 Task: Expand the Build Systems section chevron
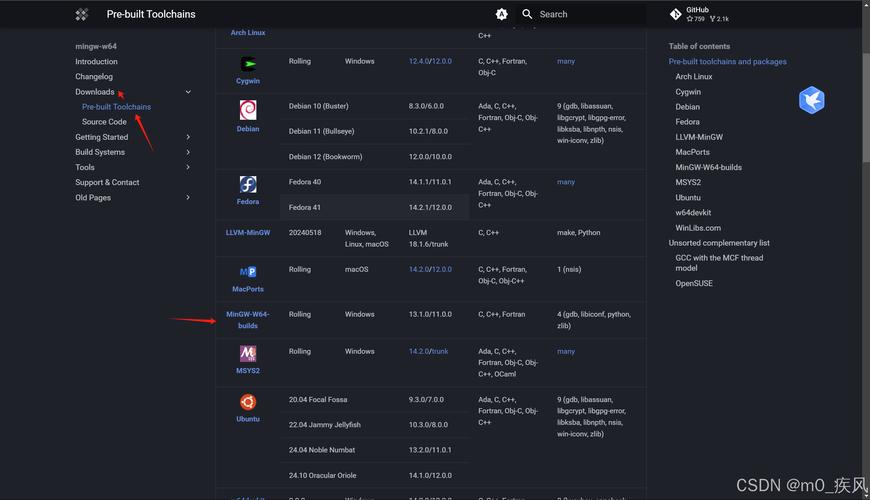188,152
